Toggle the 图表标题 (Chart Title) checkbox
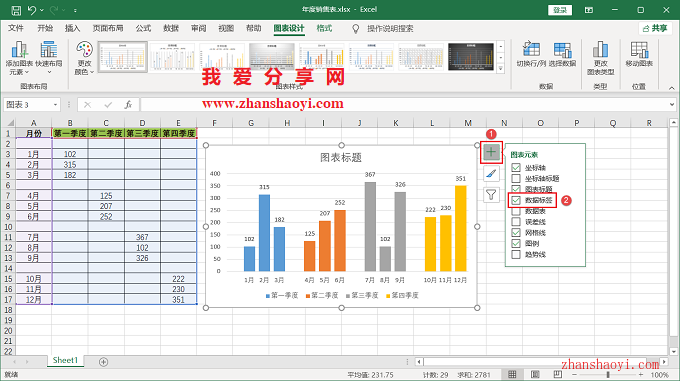The image size is (680, 381). (x=516, y=189)
